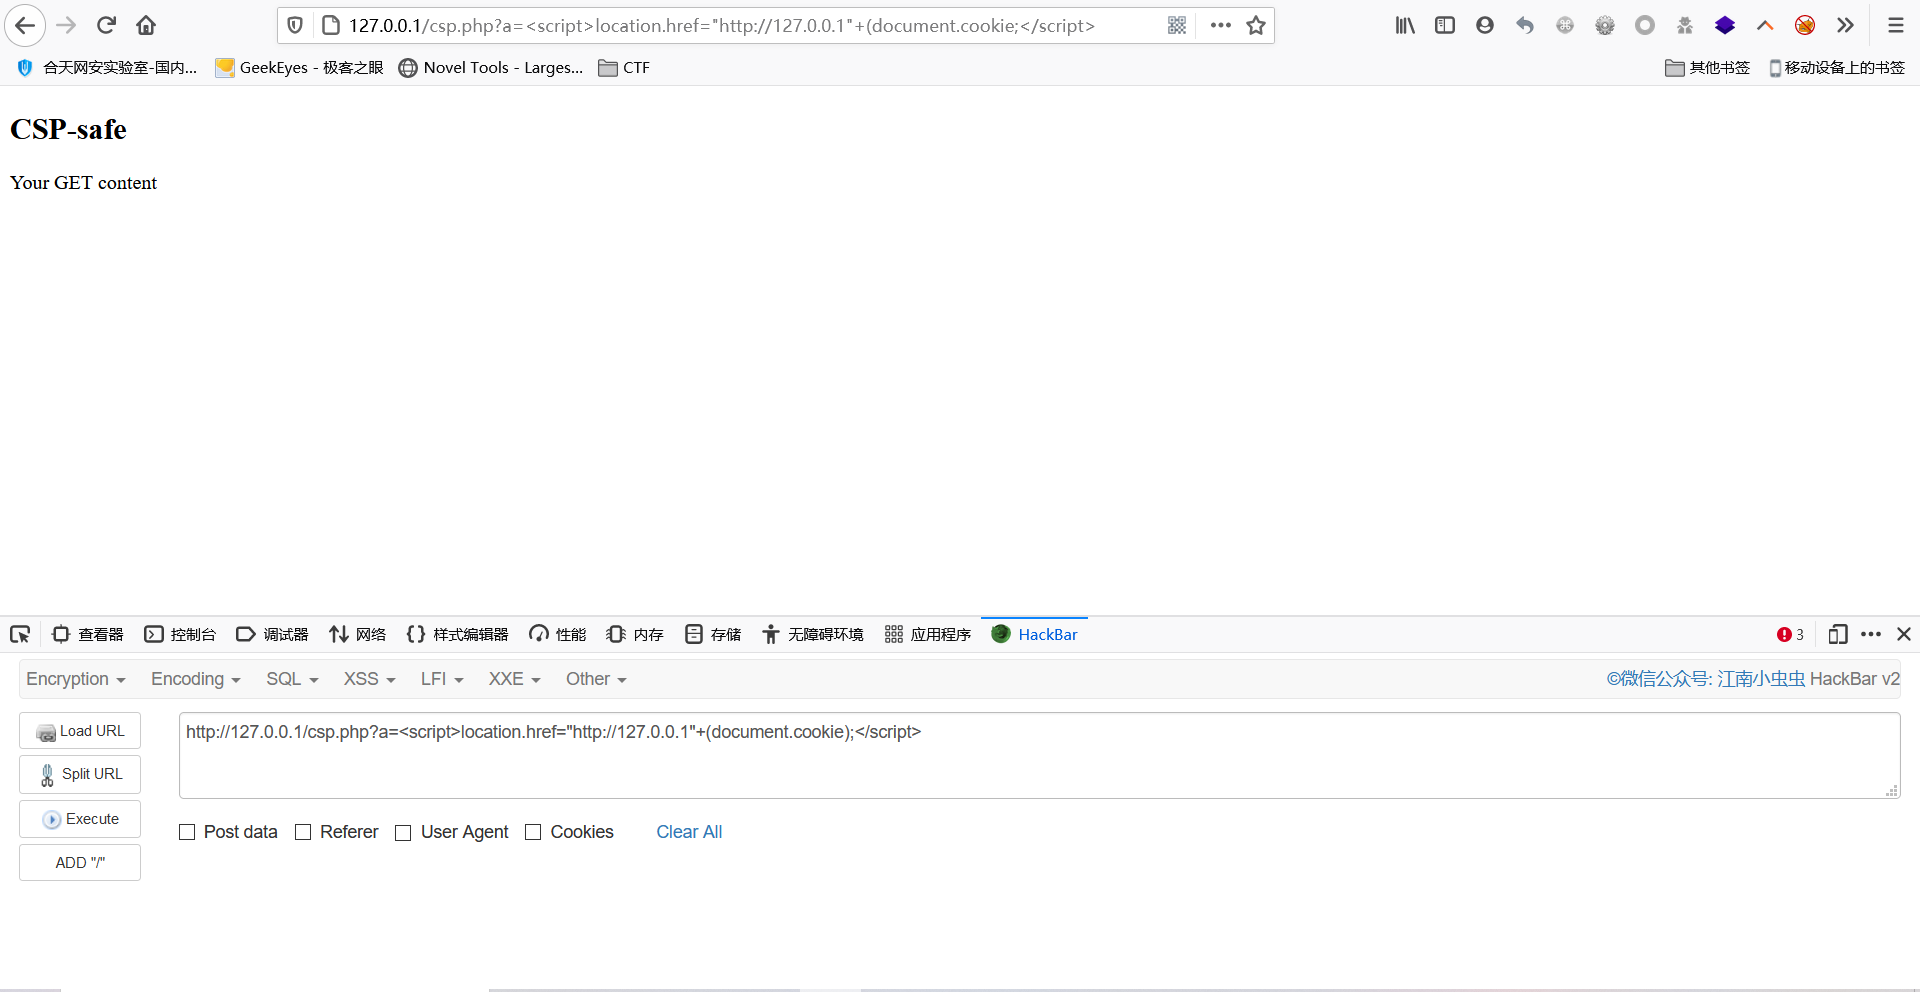Open the 内存 memory tab
This screenshot has width=1920, height=992.
[x=635, y=634]
